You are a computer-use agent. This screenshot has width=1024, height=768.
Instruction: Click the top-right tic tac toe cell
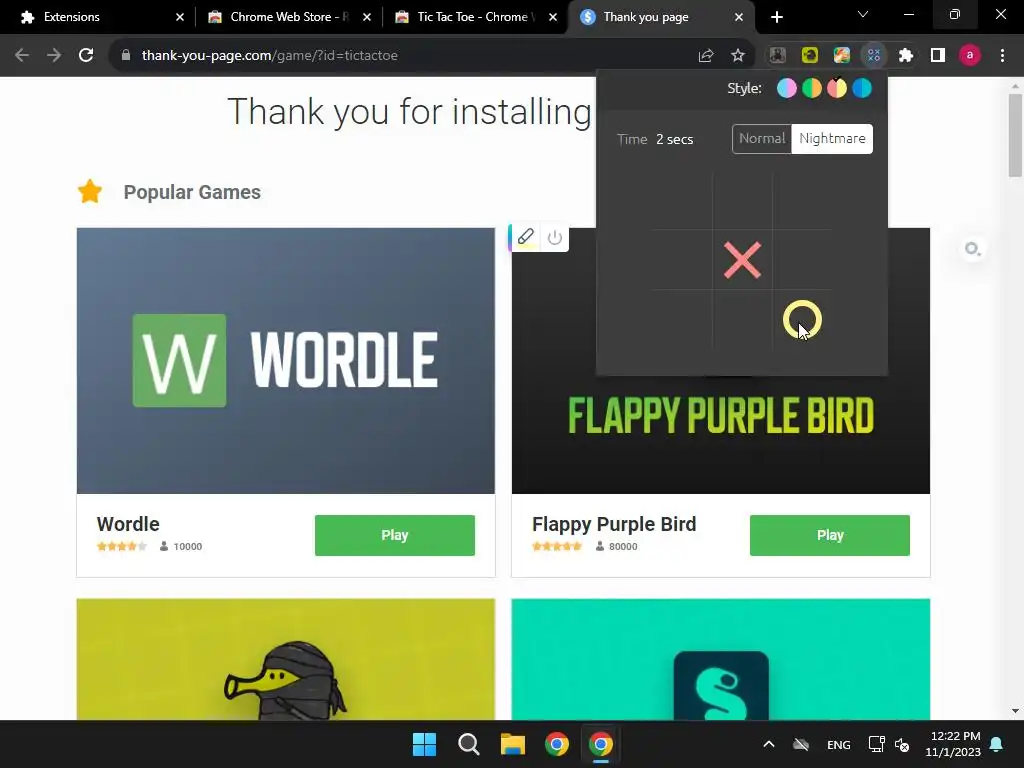coord(803,200)
